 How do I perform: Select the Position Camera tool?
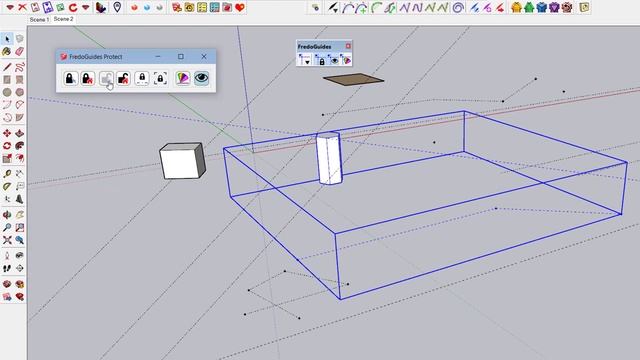point(7,256)
